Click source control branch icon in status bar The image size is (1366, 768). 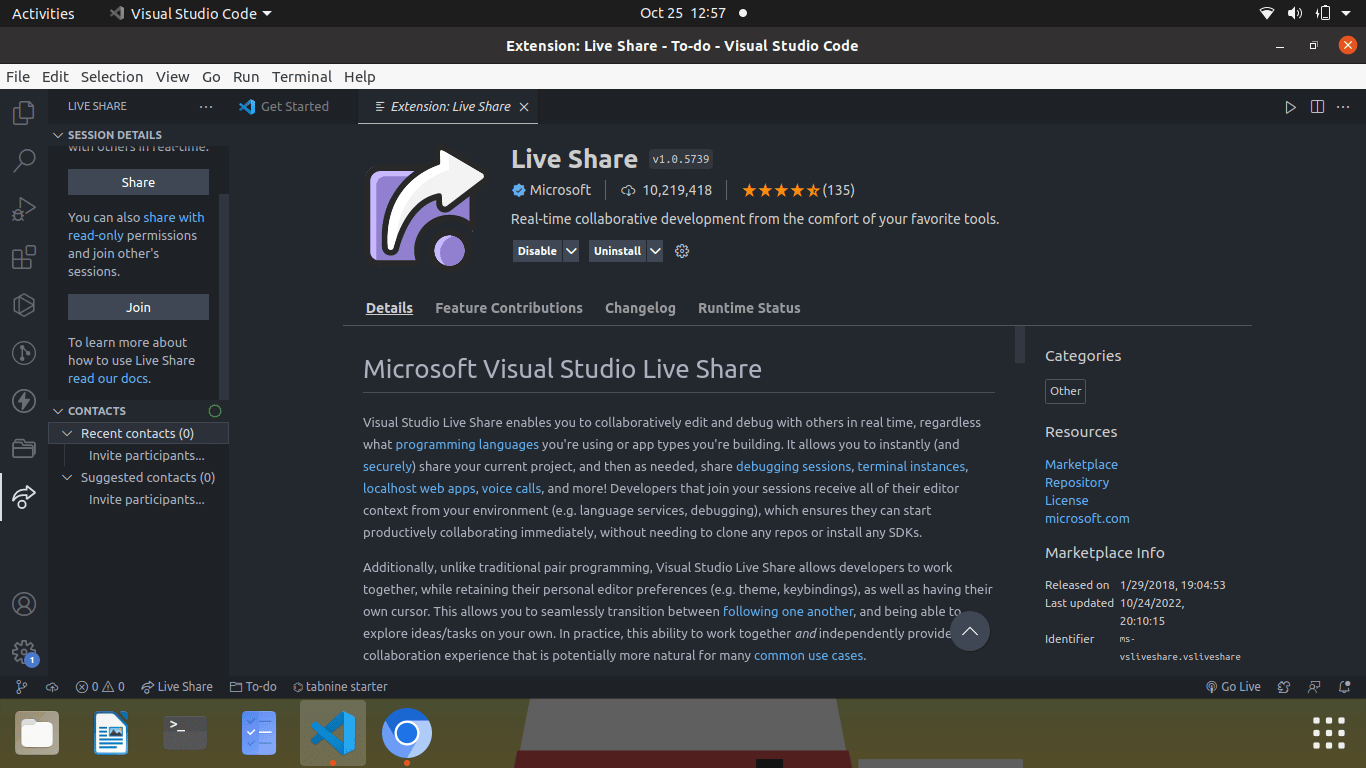coord(22,687)
